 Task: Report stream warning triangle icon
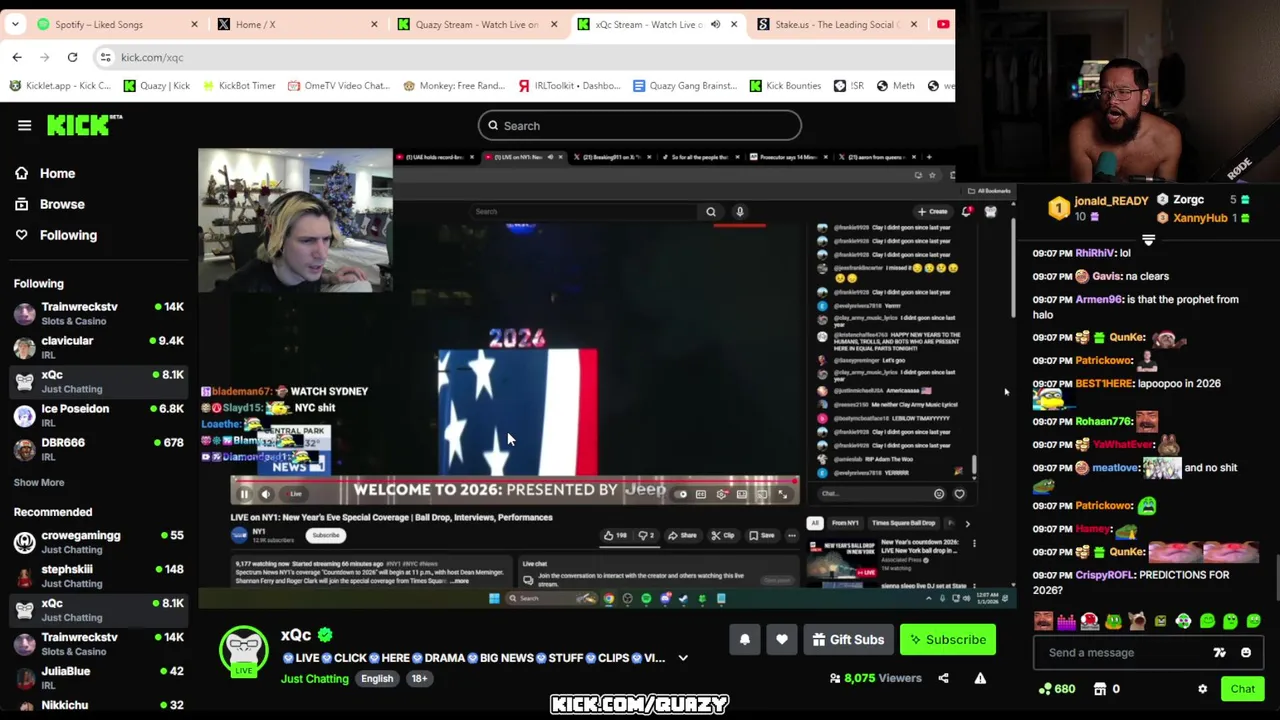(x=980, y=678)
